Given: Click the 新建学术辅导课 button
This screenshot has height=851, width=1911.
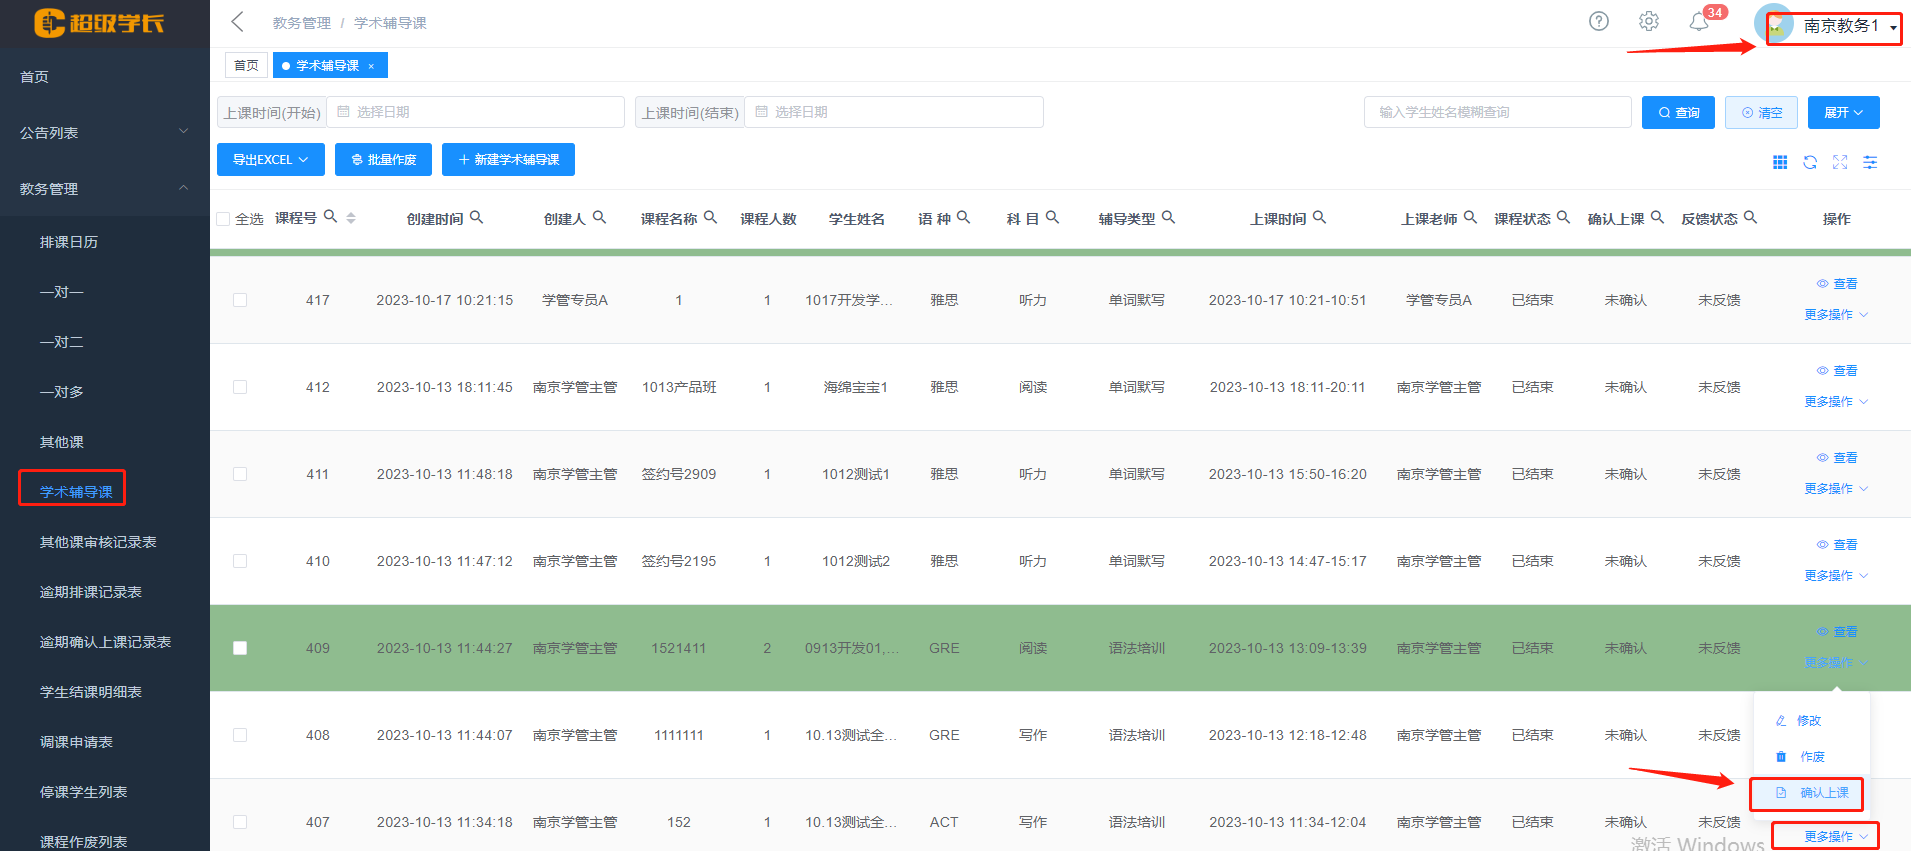Looking at the screenshot, I should [x=508, y=160].
